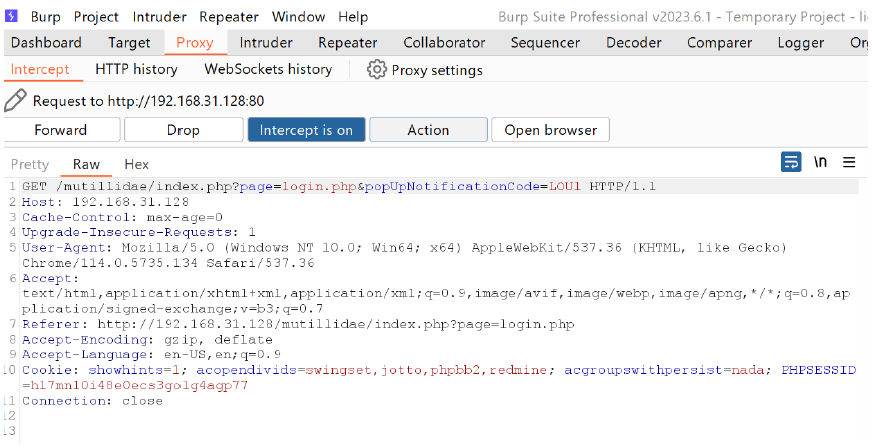872x448 pixels.
Task: Click the Accept-Language header line
Action: (x=151, y=355)
